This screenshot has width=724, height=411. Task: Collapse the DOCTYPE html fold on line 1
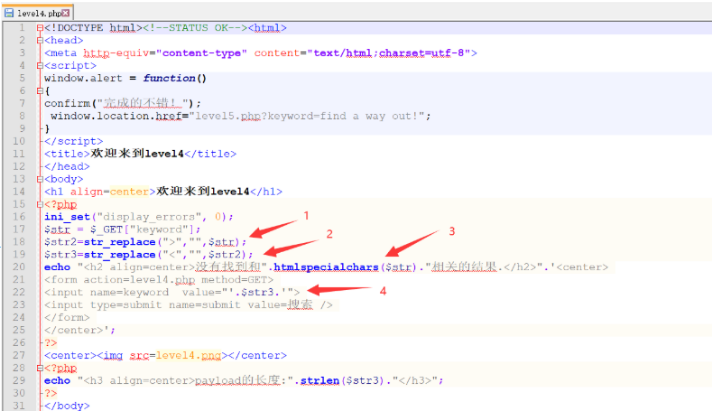coord(40,28)
